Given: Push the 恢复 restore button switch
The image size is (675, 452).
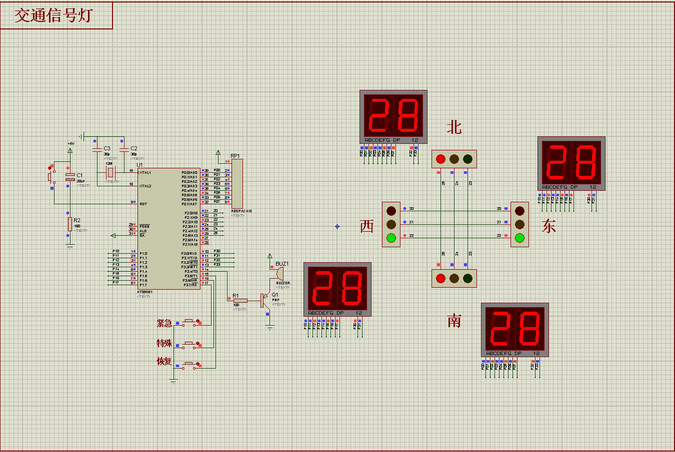Looking at the screenshot, I should click(x=189, y=365).
